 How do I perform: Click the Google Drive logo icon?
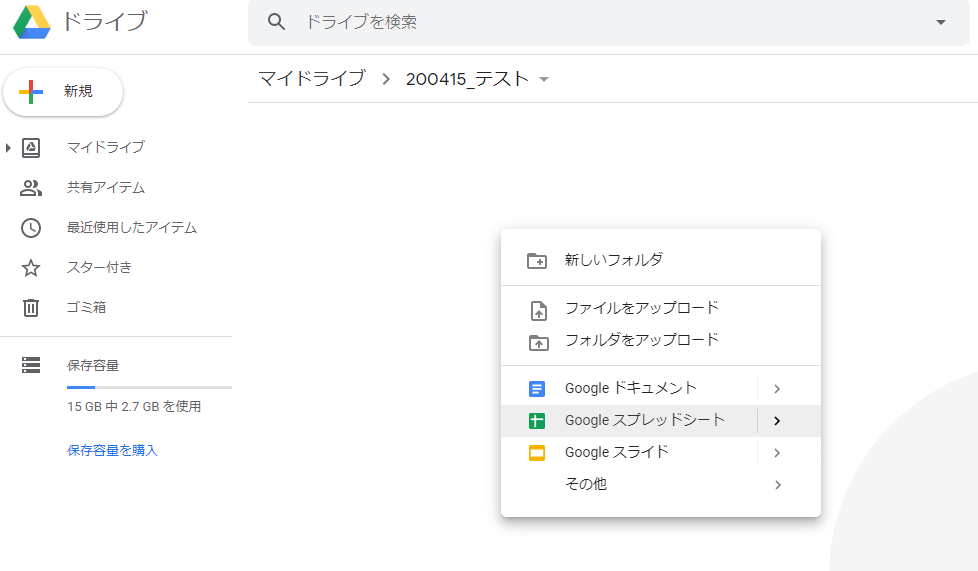tap(32, 22)
